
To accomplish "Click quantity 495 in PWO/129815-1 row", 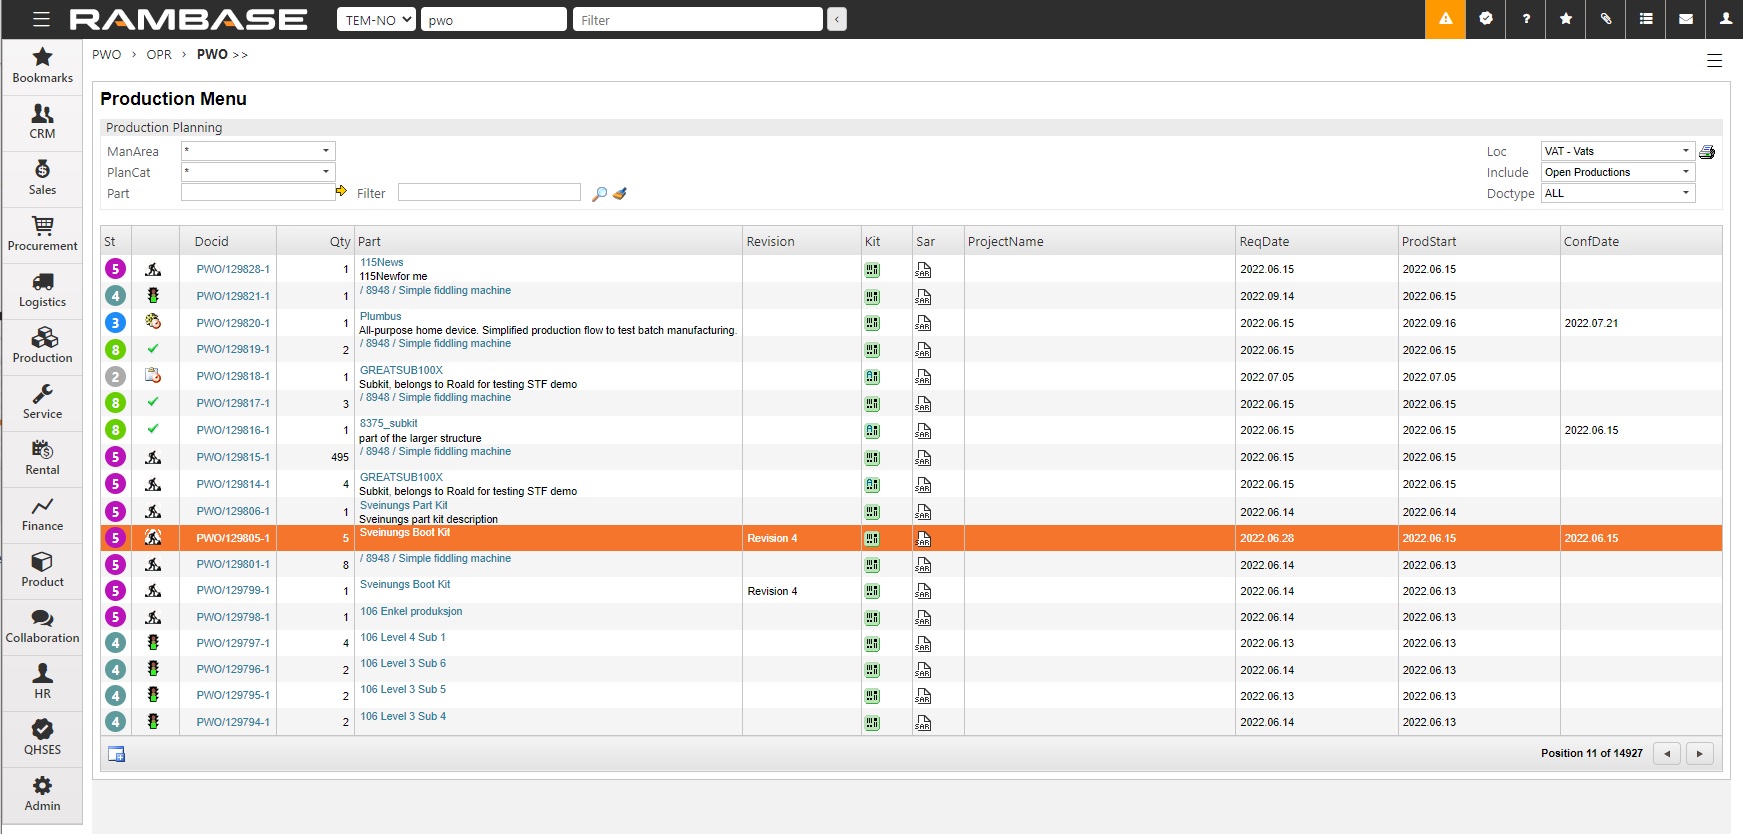I will pyautogui.click(x=340, y=457).
